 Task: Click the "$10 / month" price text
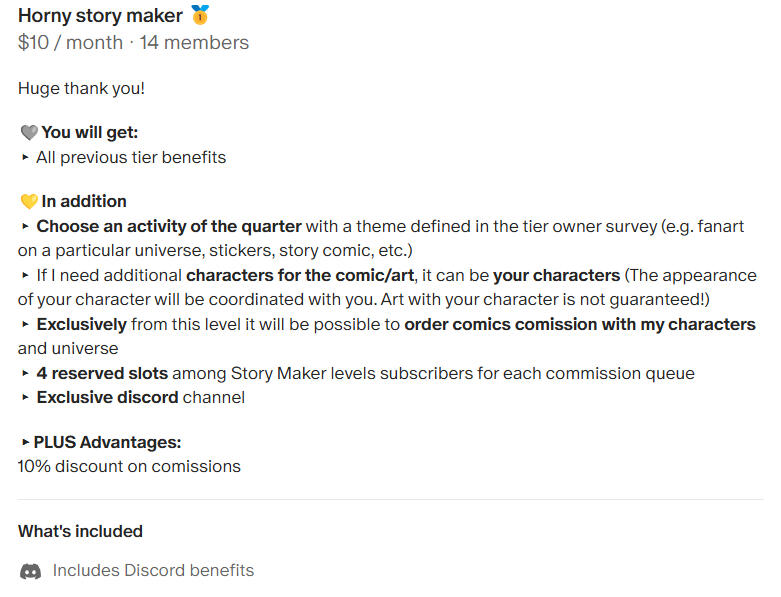point(70,43)
